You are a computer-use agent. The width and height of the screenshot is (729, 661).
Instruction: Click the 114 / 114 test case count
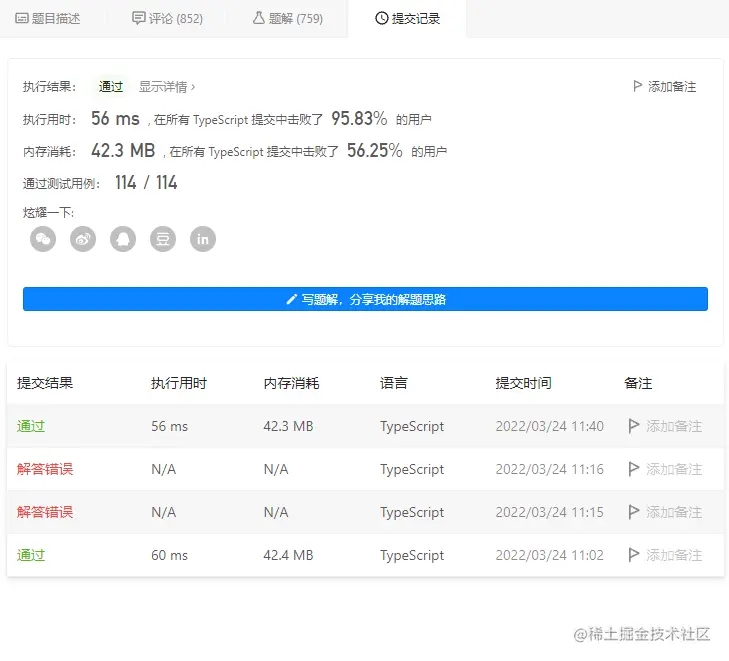146,183
